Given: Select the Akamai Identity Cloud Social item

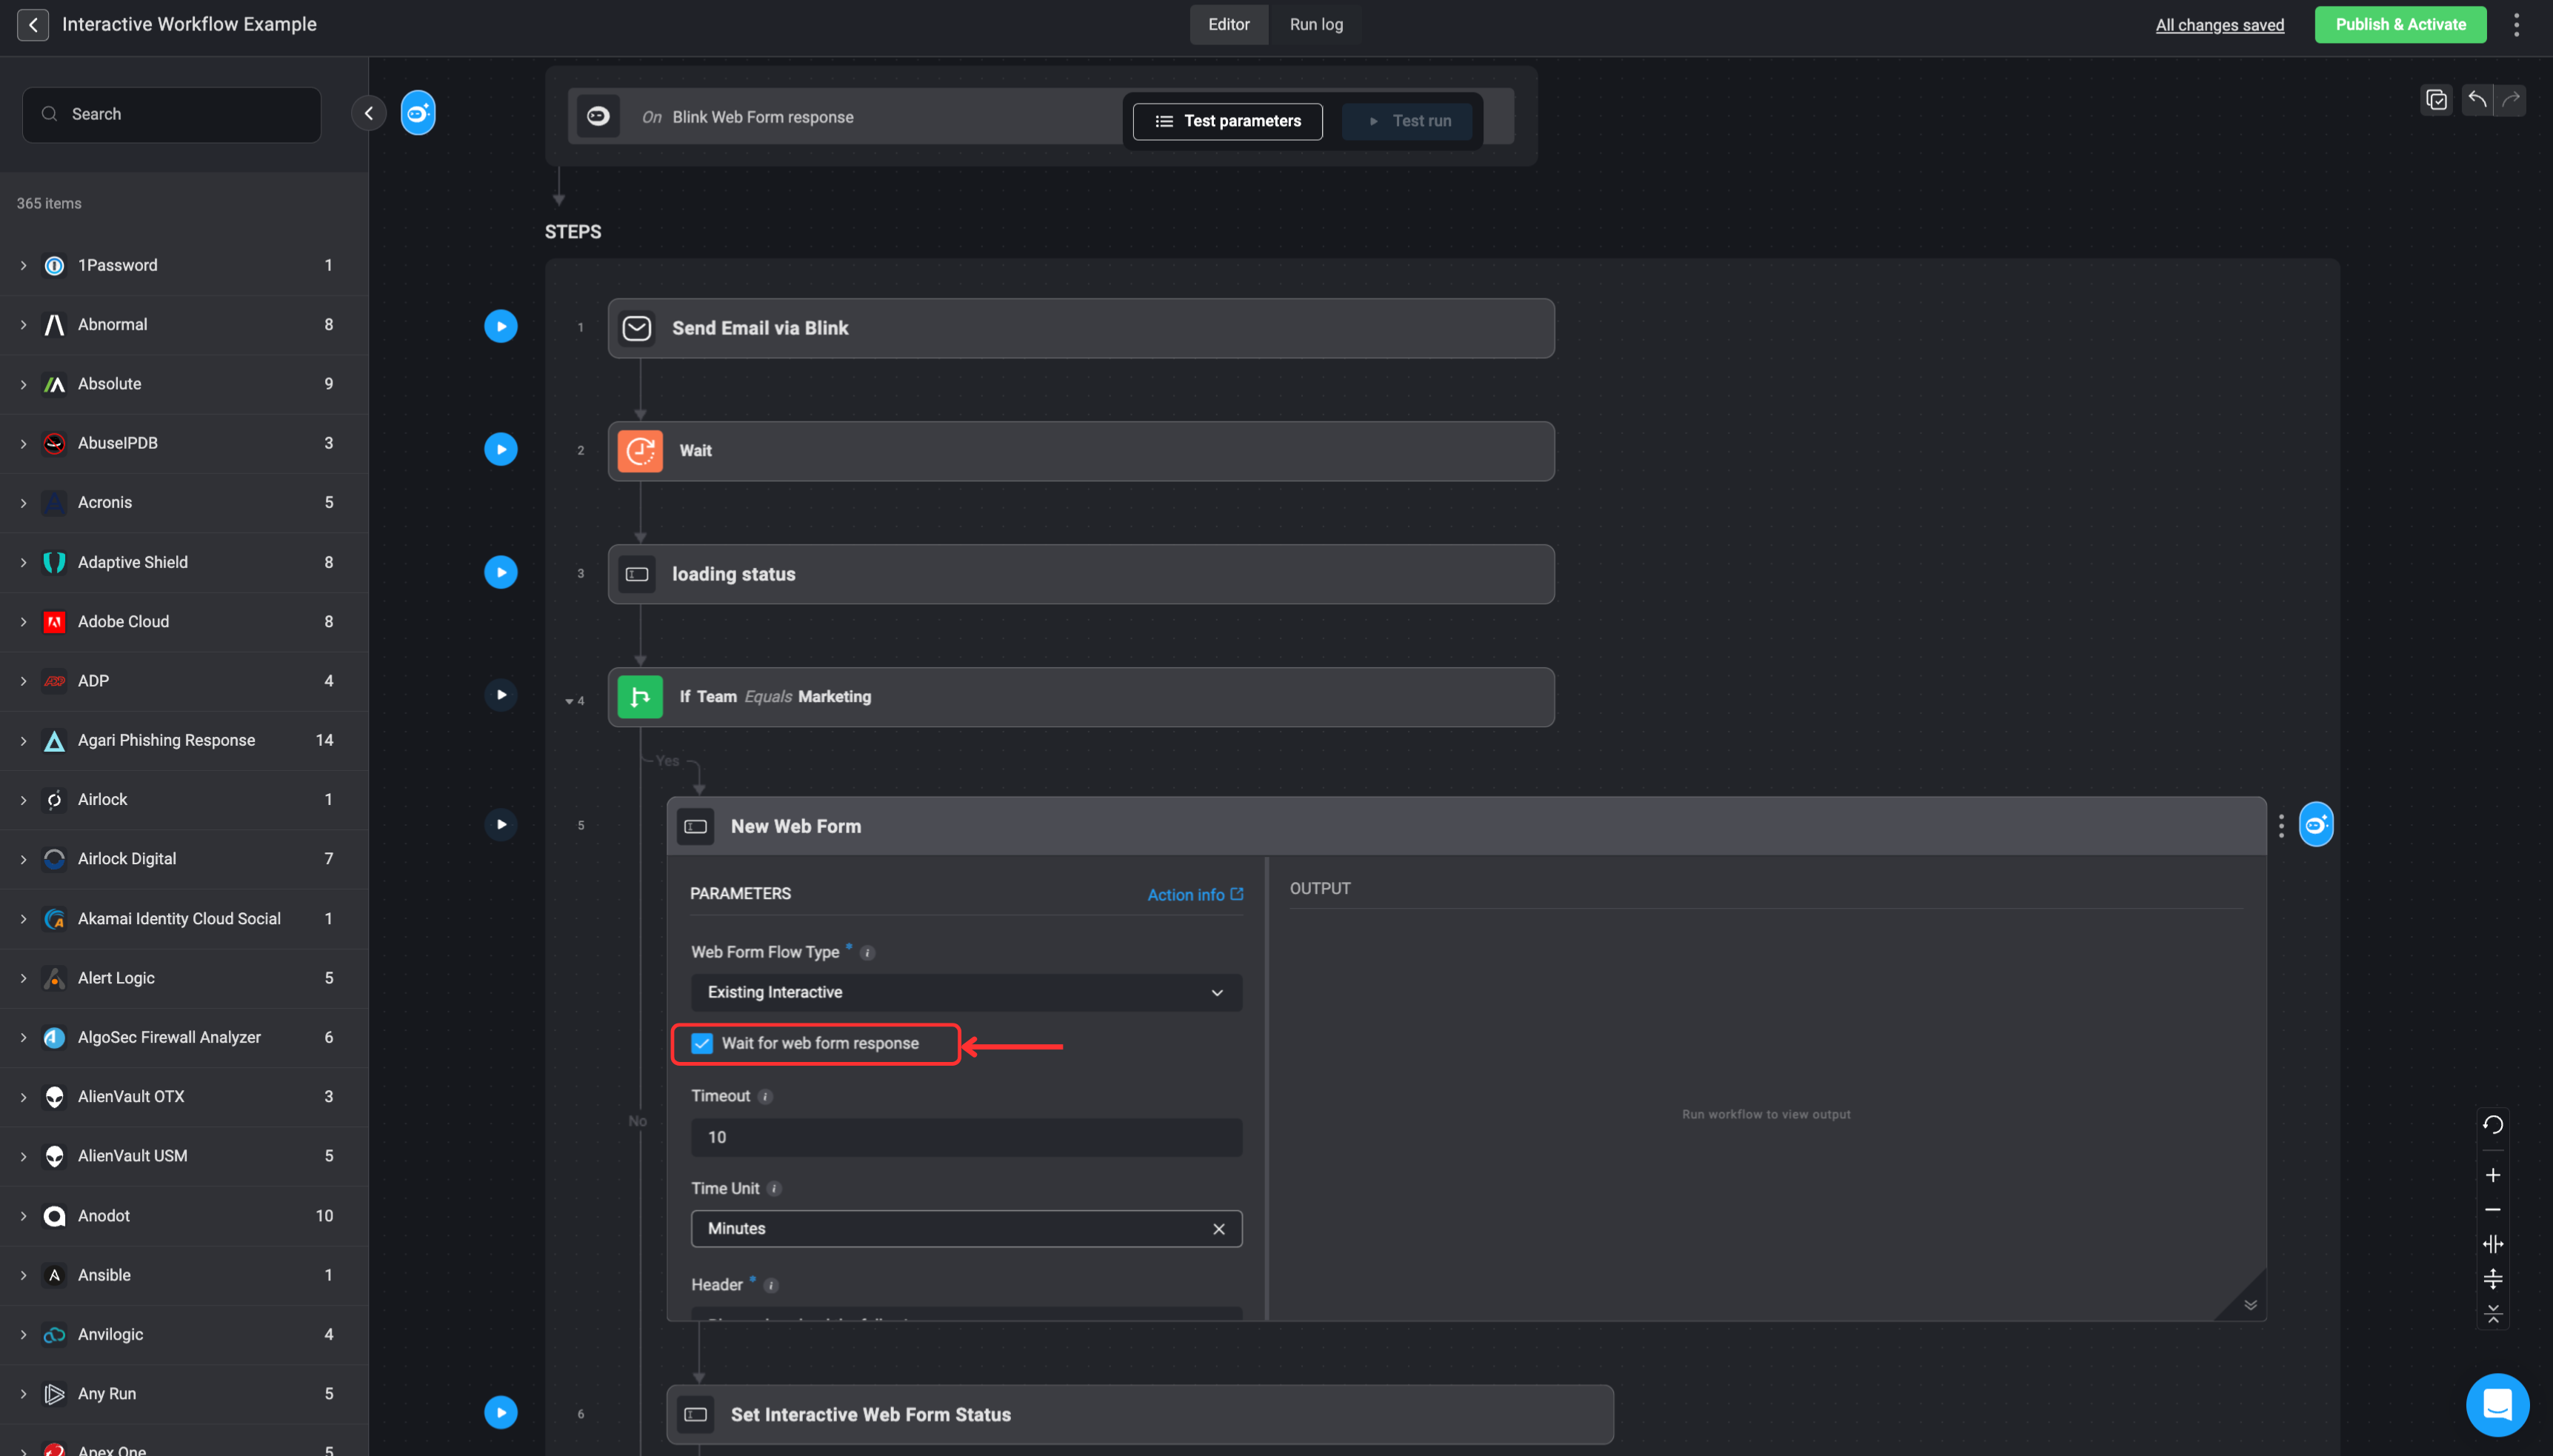Looking at the screenshot, I should [x=184, y=918].
